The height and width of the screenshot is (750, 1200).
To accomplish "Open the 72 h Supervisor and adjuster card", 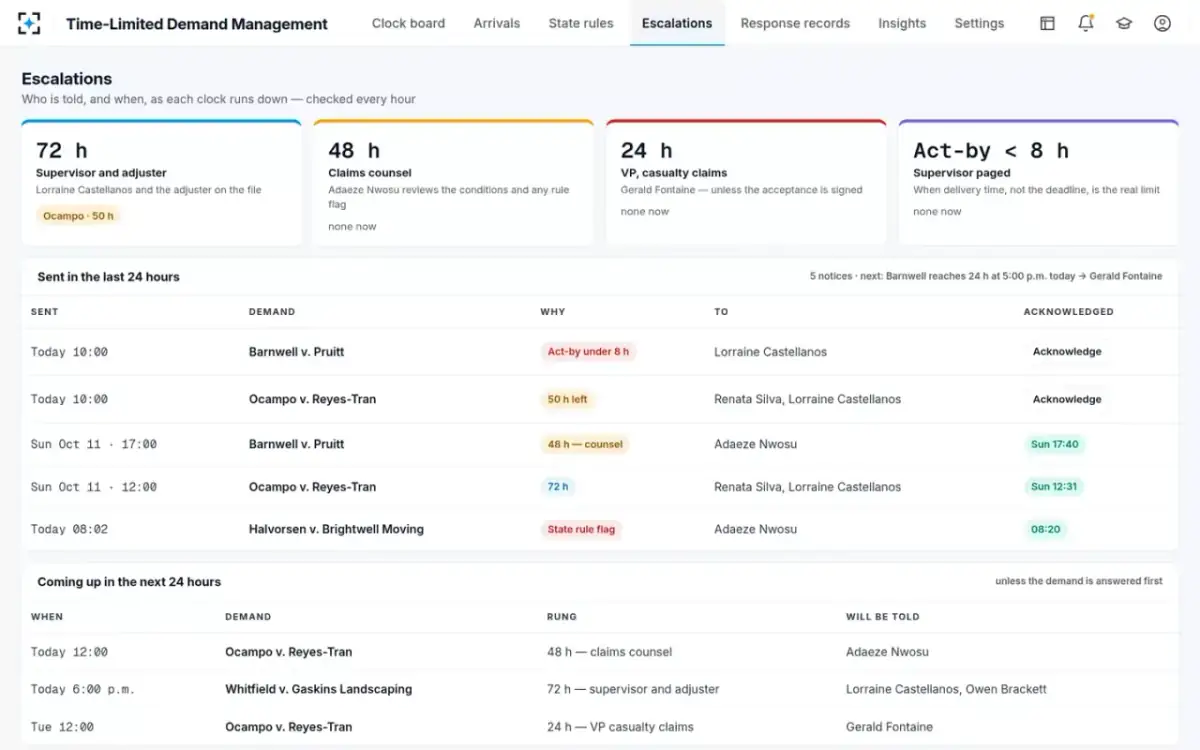I will [x=161, y=183].
